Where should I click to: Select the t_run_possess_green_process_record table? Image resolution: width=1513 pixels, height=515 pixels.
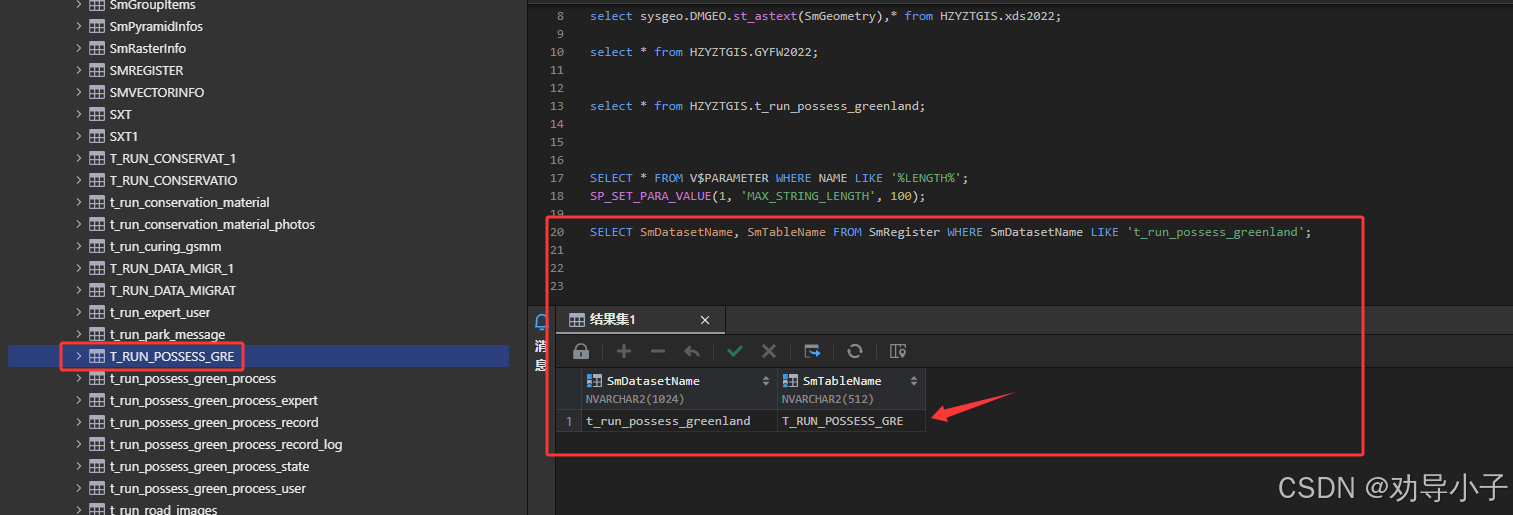(x=214, y=422)
